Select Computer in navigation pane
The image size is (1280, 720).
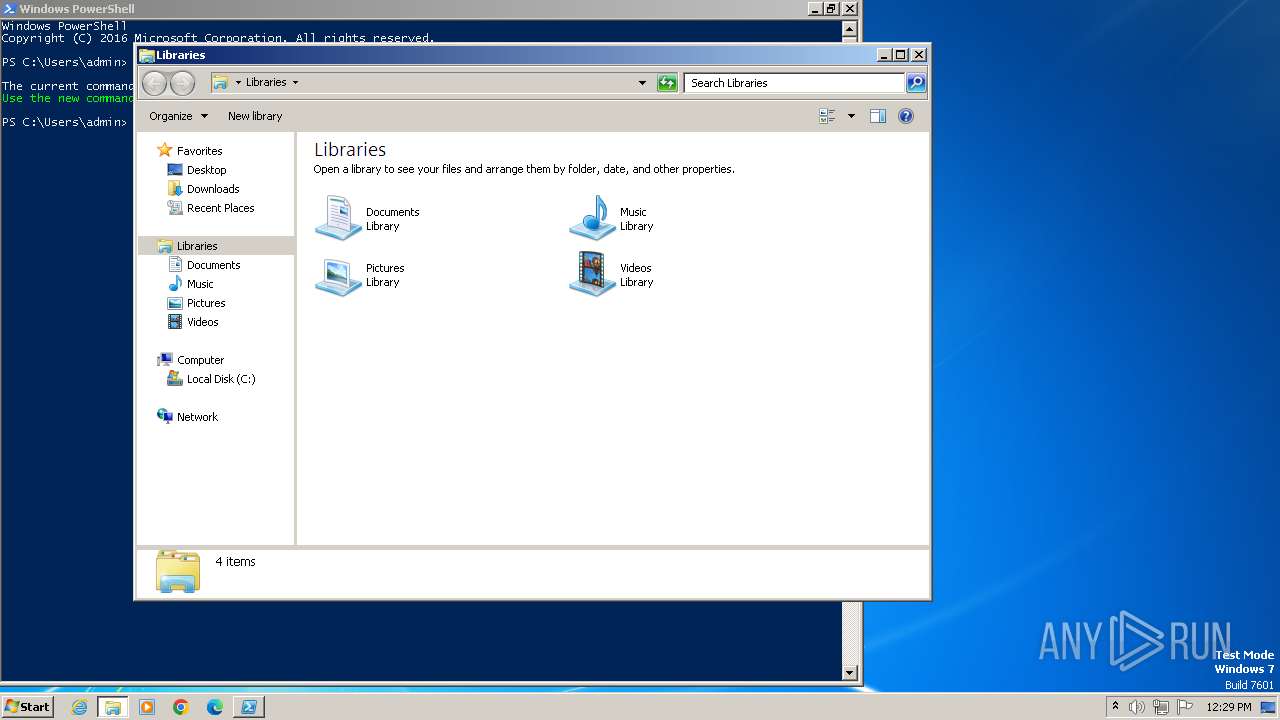coord(200,360)
